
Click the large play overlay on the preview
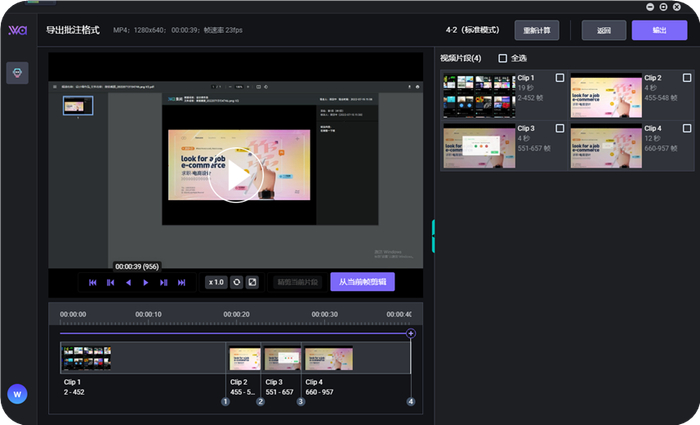point(236,175)
